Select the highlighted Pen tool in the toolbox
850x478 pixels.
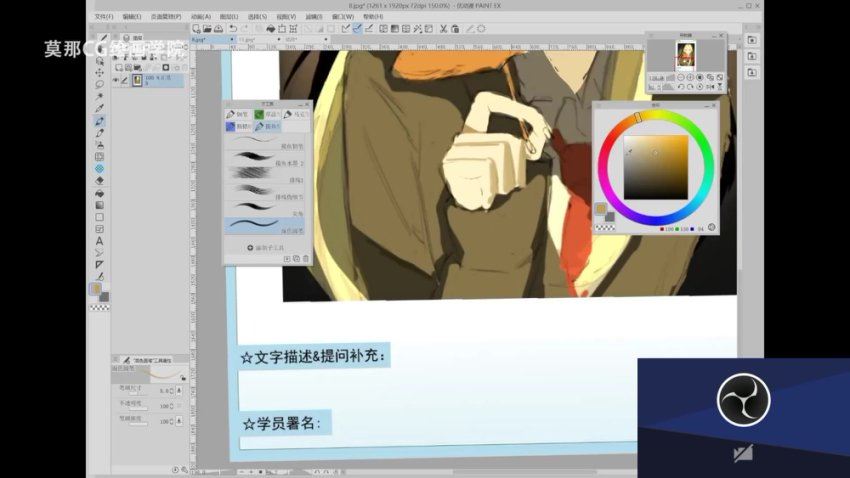(x=99, y=121)
